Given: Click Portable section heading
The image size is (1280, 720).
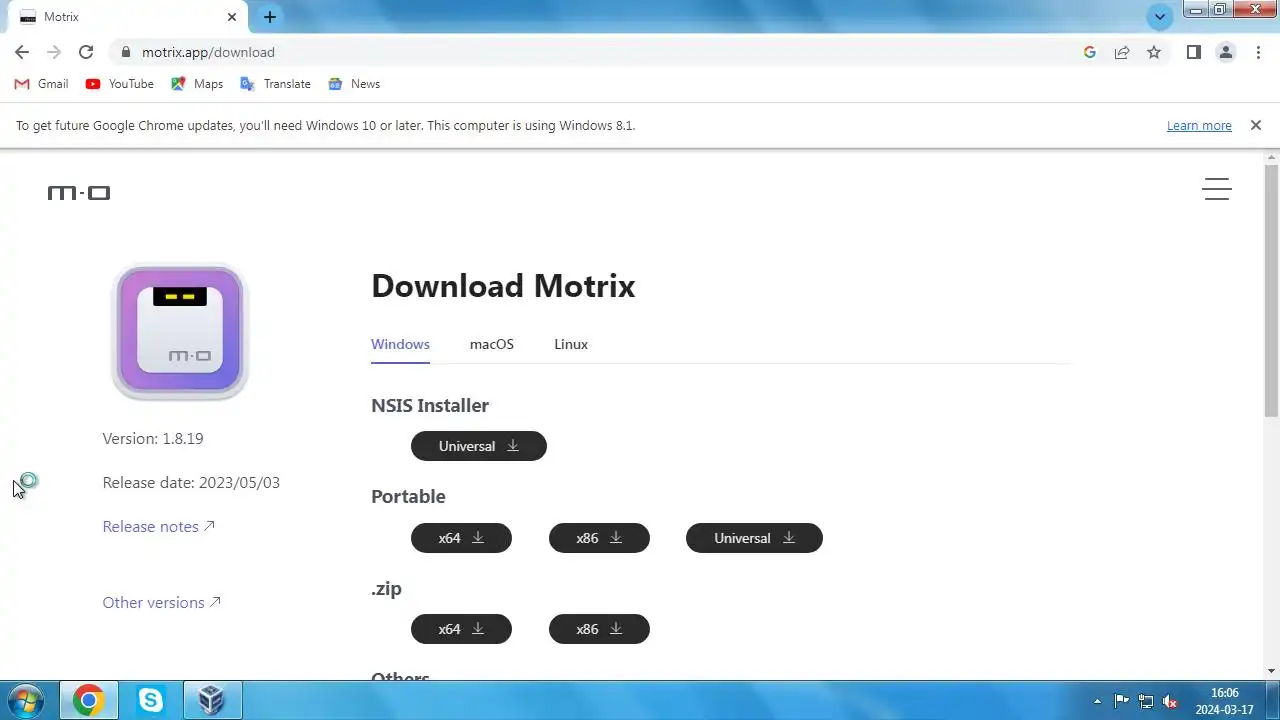Looking at the screenshot, I should [x=408, y=496].
